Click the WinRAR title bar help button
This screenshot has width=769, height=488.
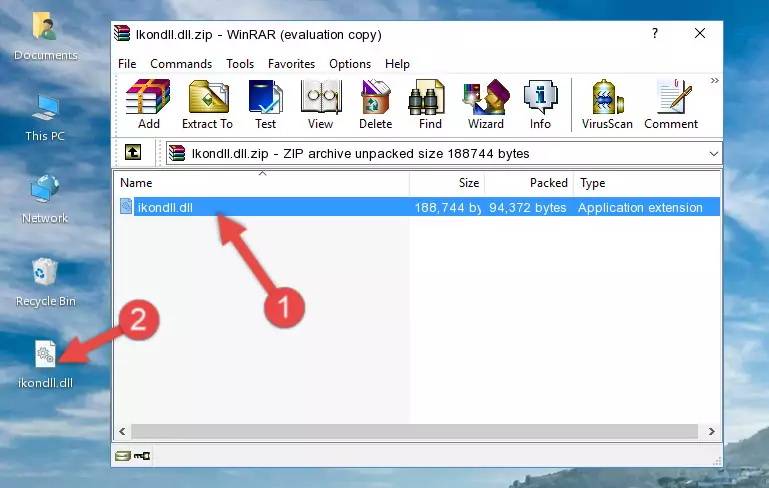655,33
